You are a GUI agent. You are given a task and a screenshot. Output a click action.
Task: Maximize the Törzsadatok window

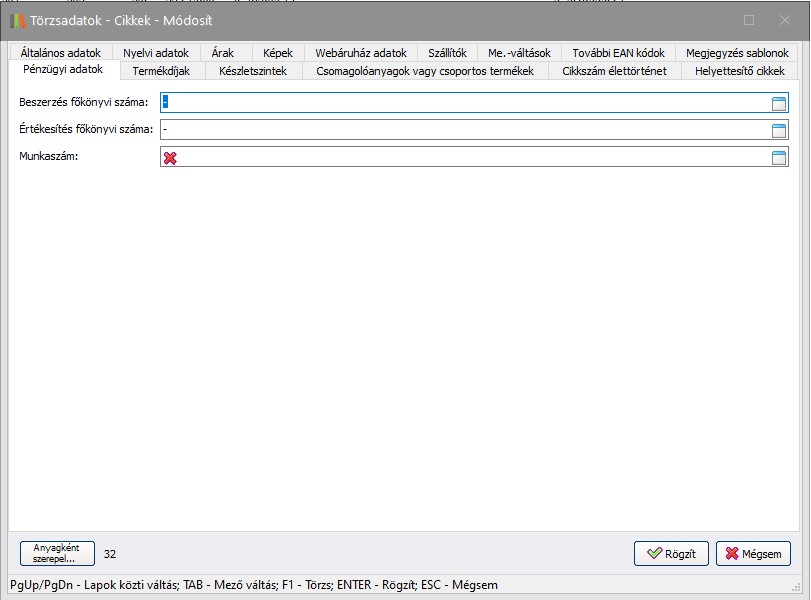(749, 20)
